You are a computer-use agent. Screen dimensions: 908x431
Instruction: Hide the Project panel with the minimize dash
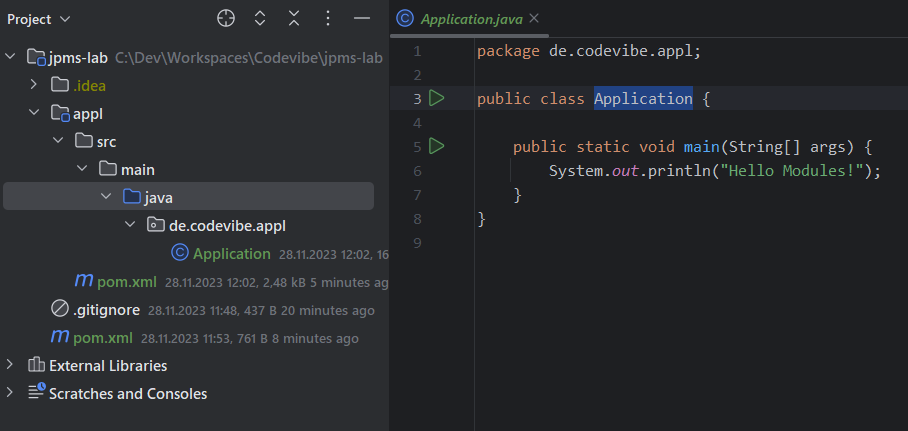pos(362,19)
